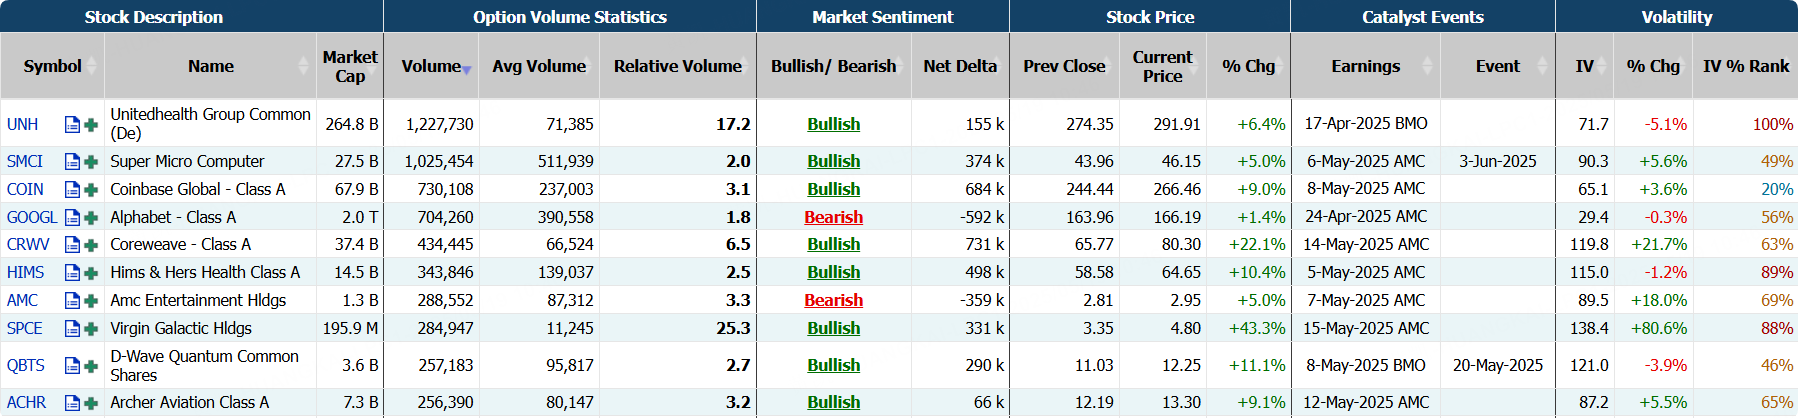
Task: Select the Volatility group header
Action: click(x=1676, y=17)
